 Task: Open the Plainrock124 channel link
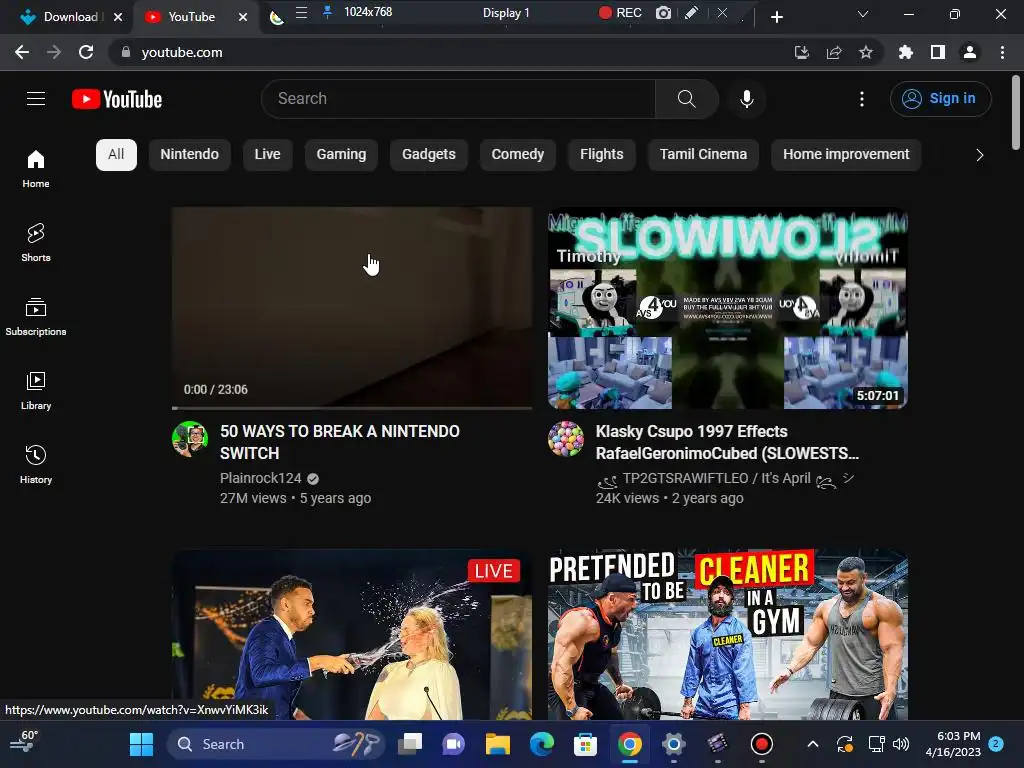[261, 478]
